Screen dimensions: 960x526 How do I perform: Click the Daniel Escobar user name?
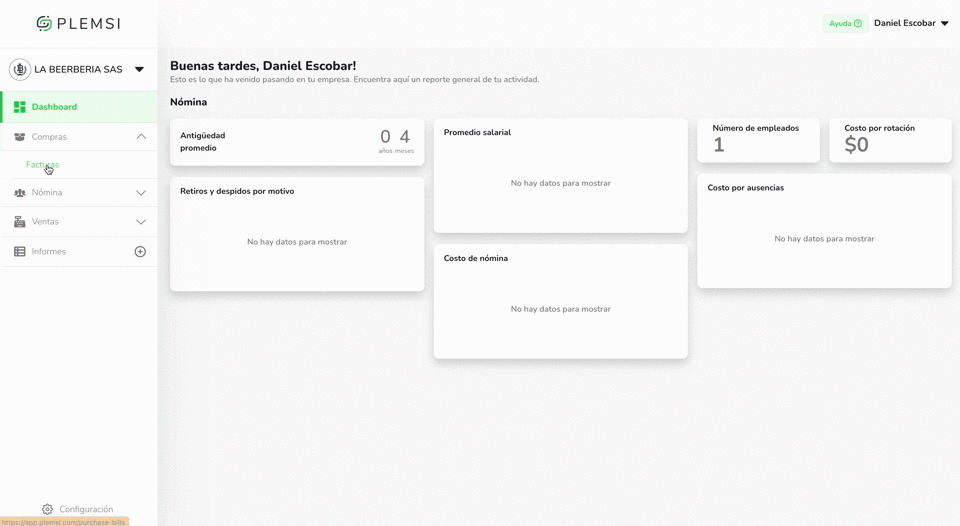(904, 23)
